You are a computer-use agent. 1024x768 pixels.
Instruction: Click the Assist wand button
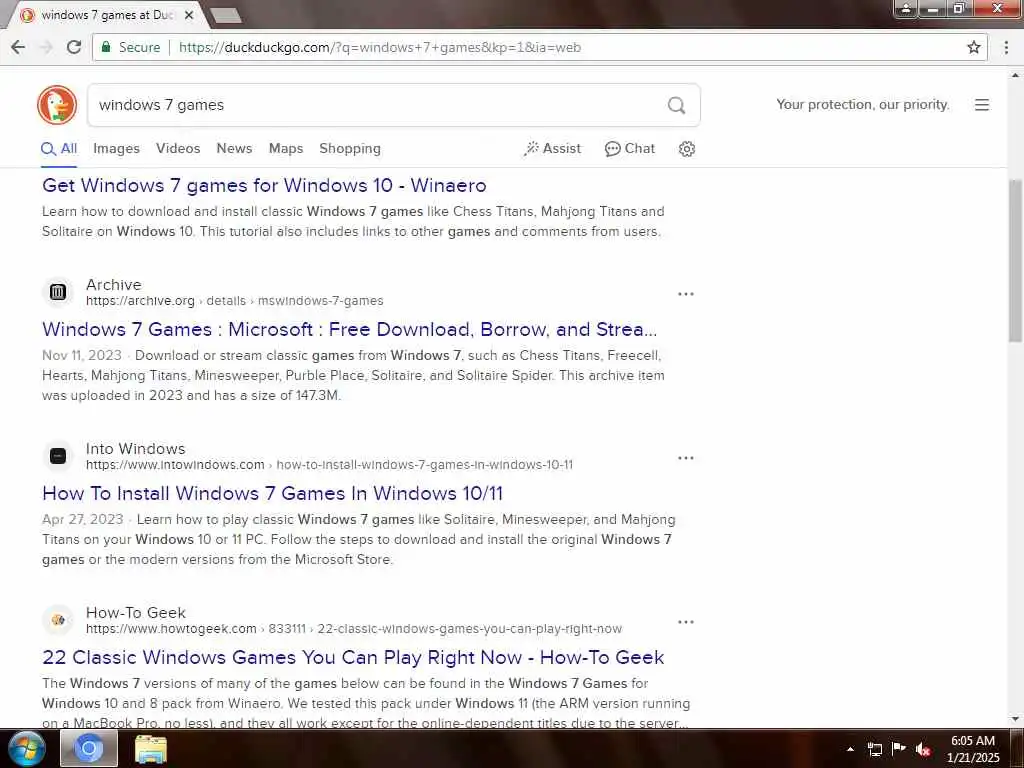[552, 149]
